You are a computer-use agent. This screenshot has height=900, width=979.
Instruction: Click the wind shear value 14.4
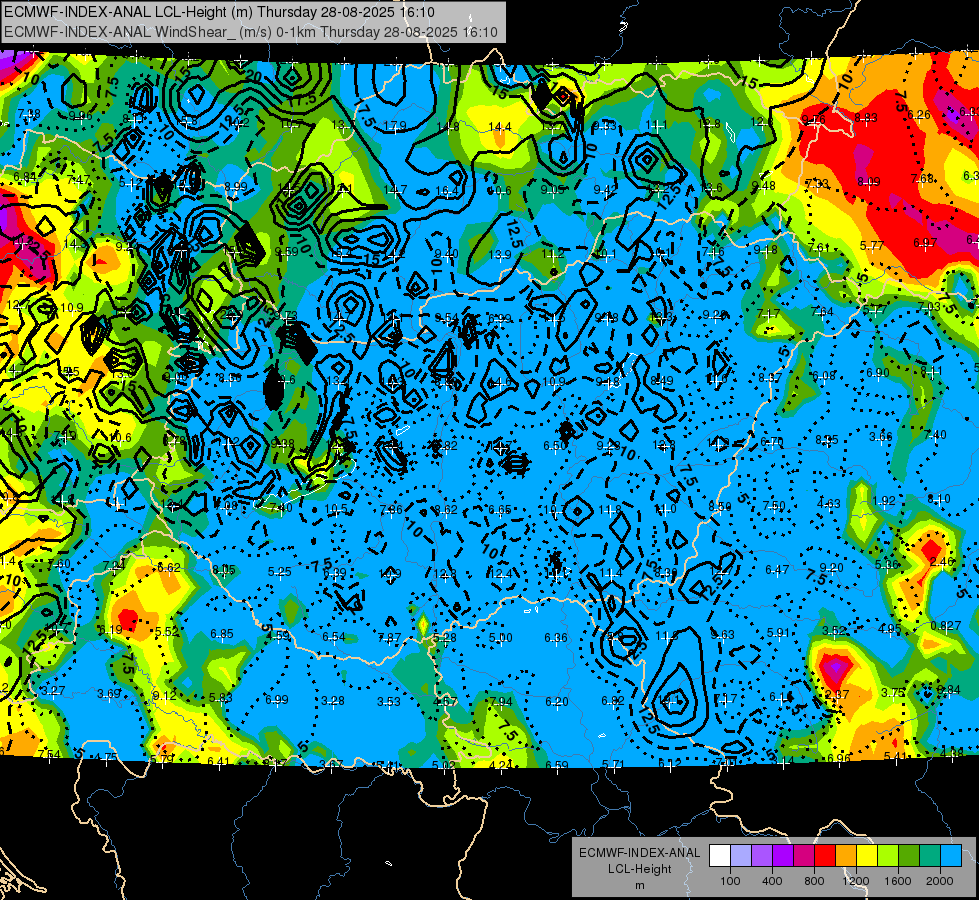(499, 127)
